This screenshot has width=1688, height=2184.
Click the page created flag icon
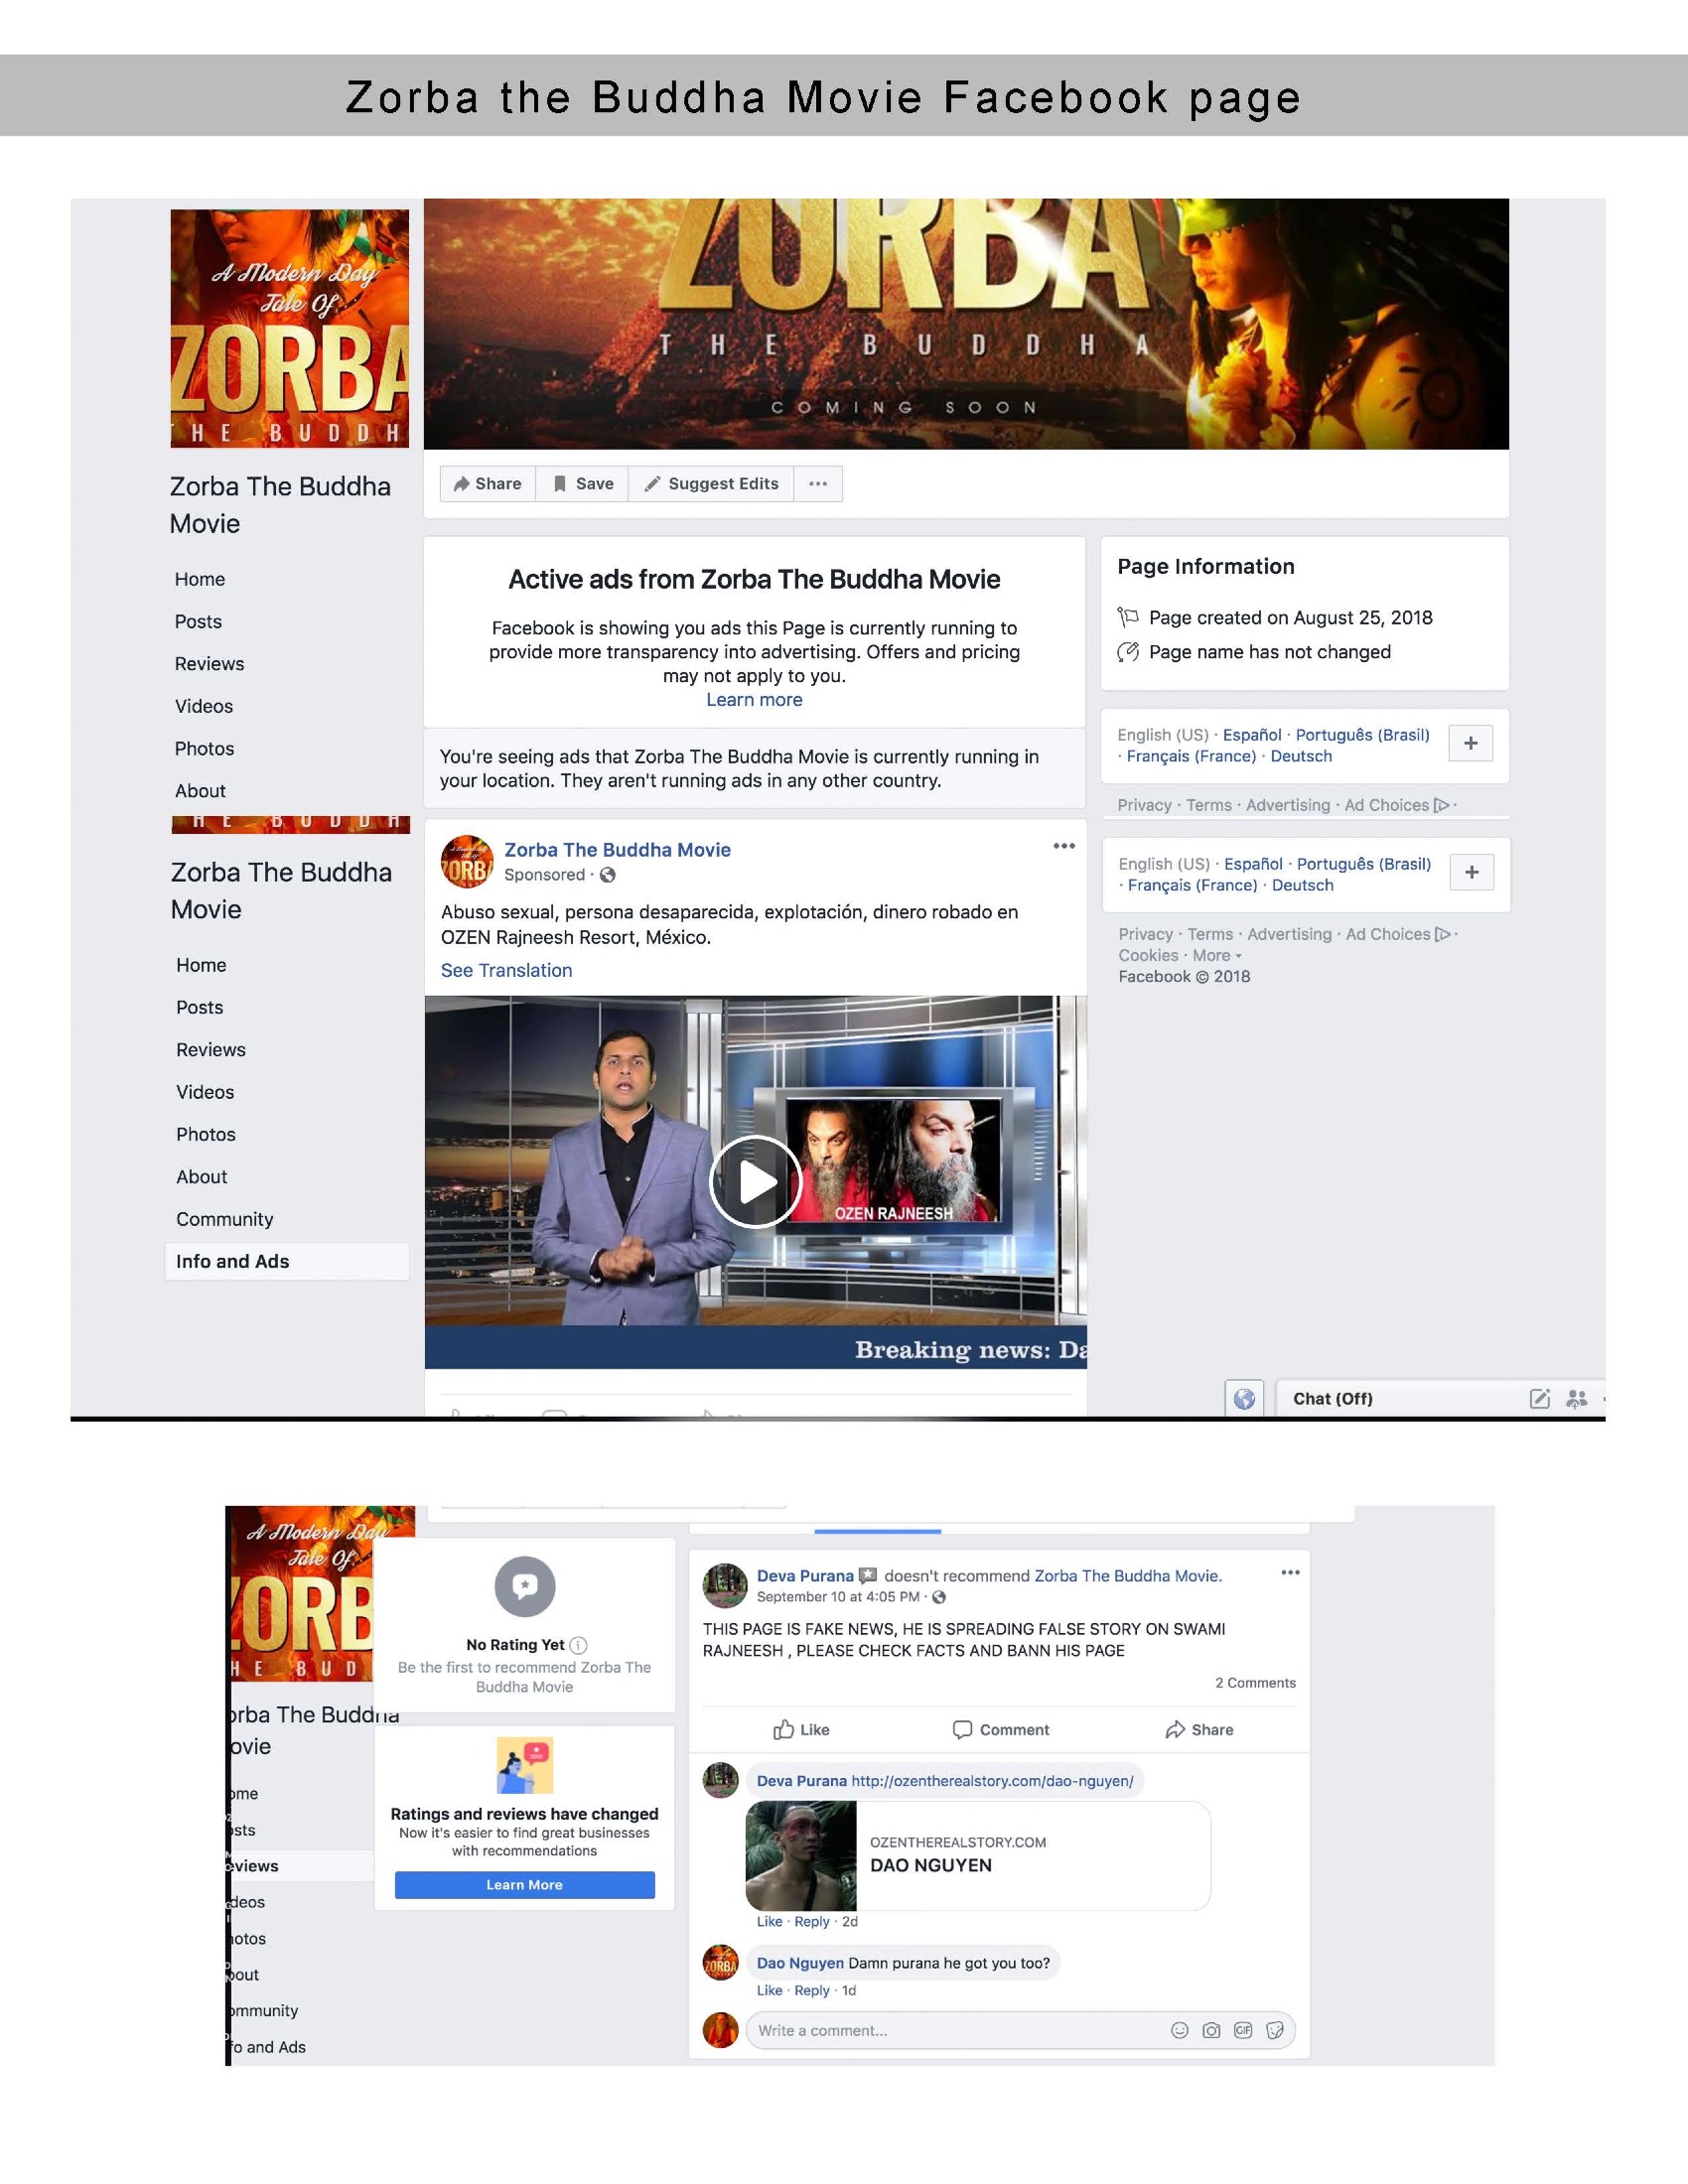click(1128, 617)
